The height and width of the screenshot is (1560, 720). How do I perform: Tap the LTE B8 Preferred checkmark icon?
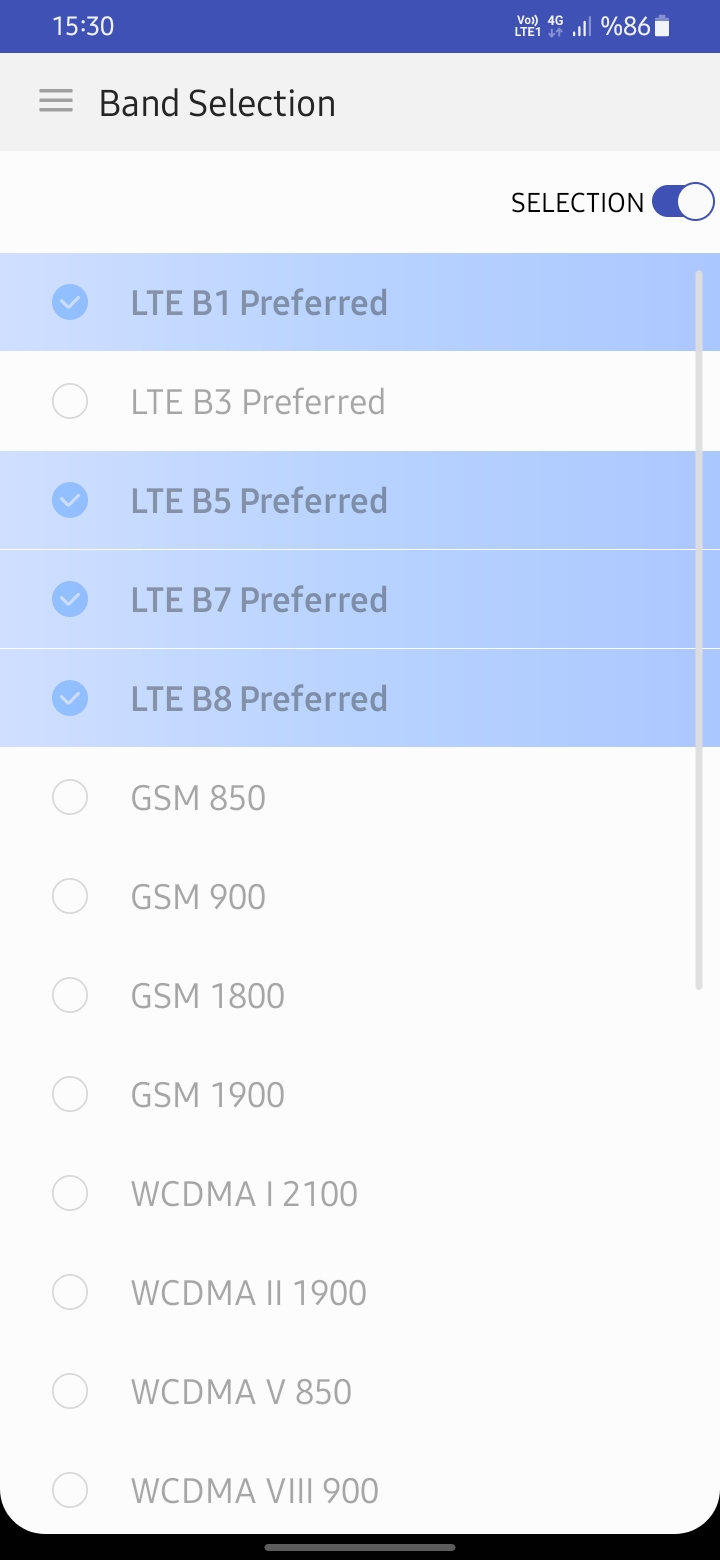[70, 698]
